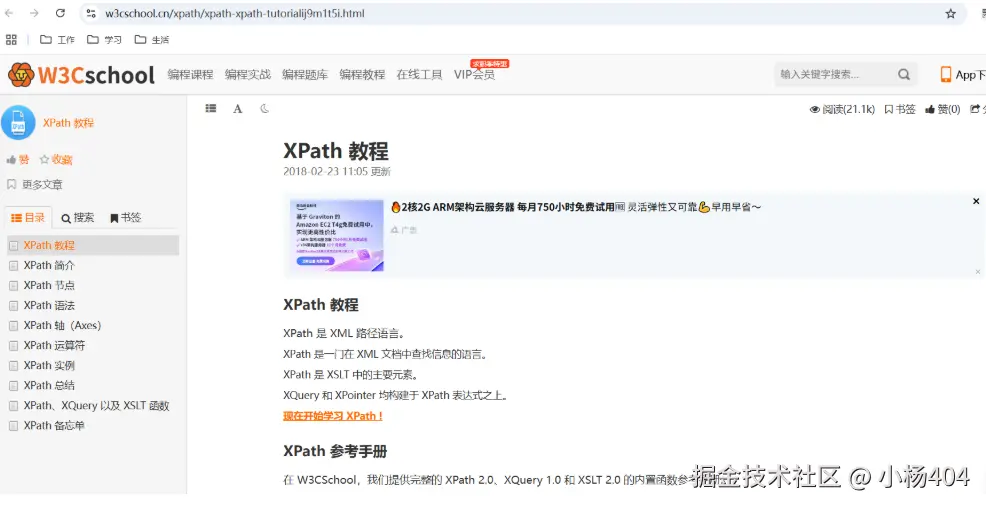The height and width of the screenshot is (507, 986).
Task: Switch to the 搜索 tab
Action: [x=77, y=218]
